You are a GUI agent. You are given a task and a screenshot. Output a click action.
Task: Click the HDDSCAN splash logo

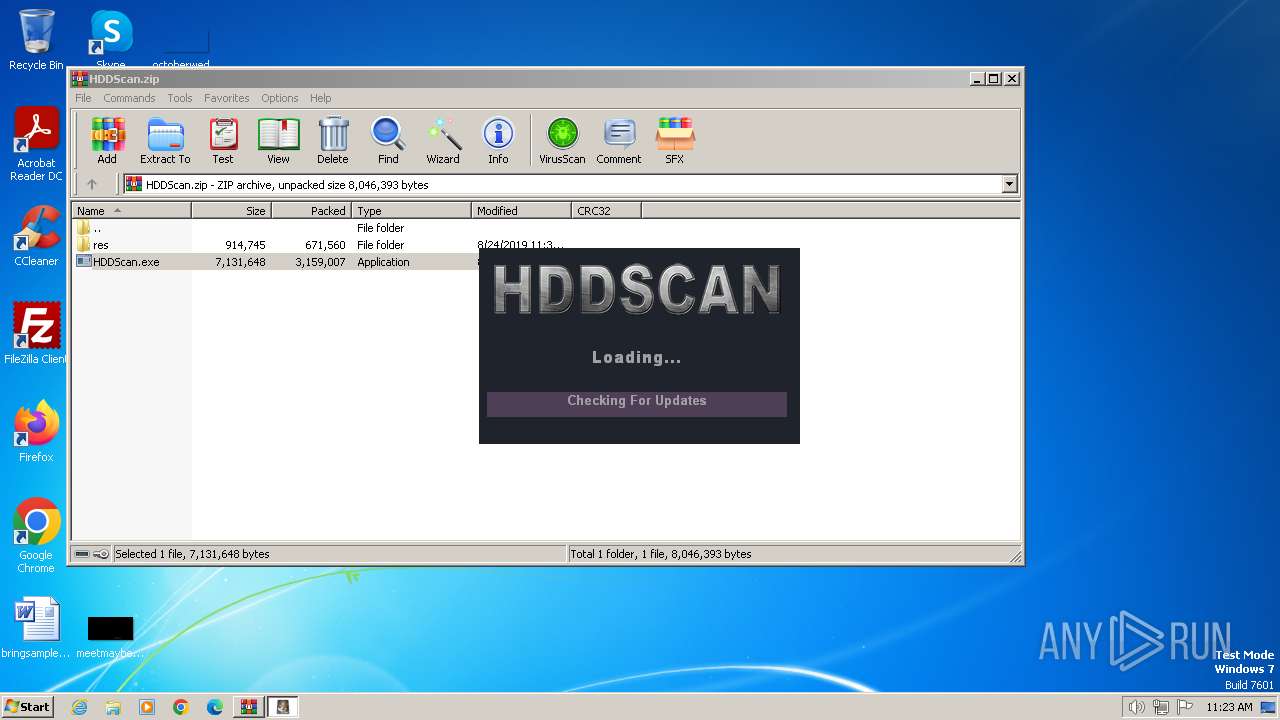(637, 290)
